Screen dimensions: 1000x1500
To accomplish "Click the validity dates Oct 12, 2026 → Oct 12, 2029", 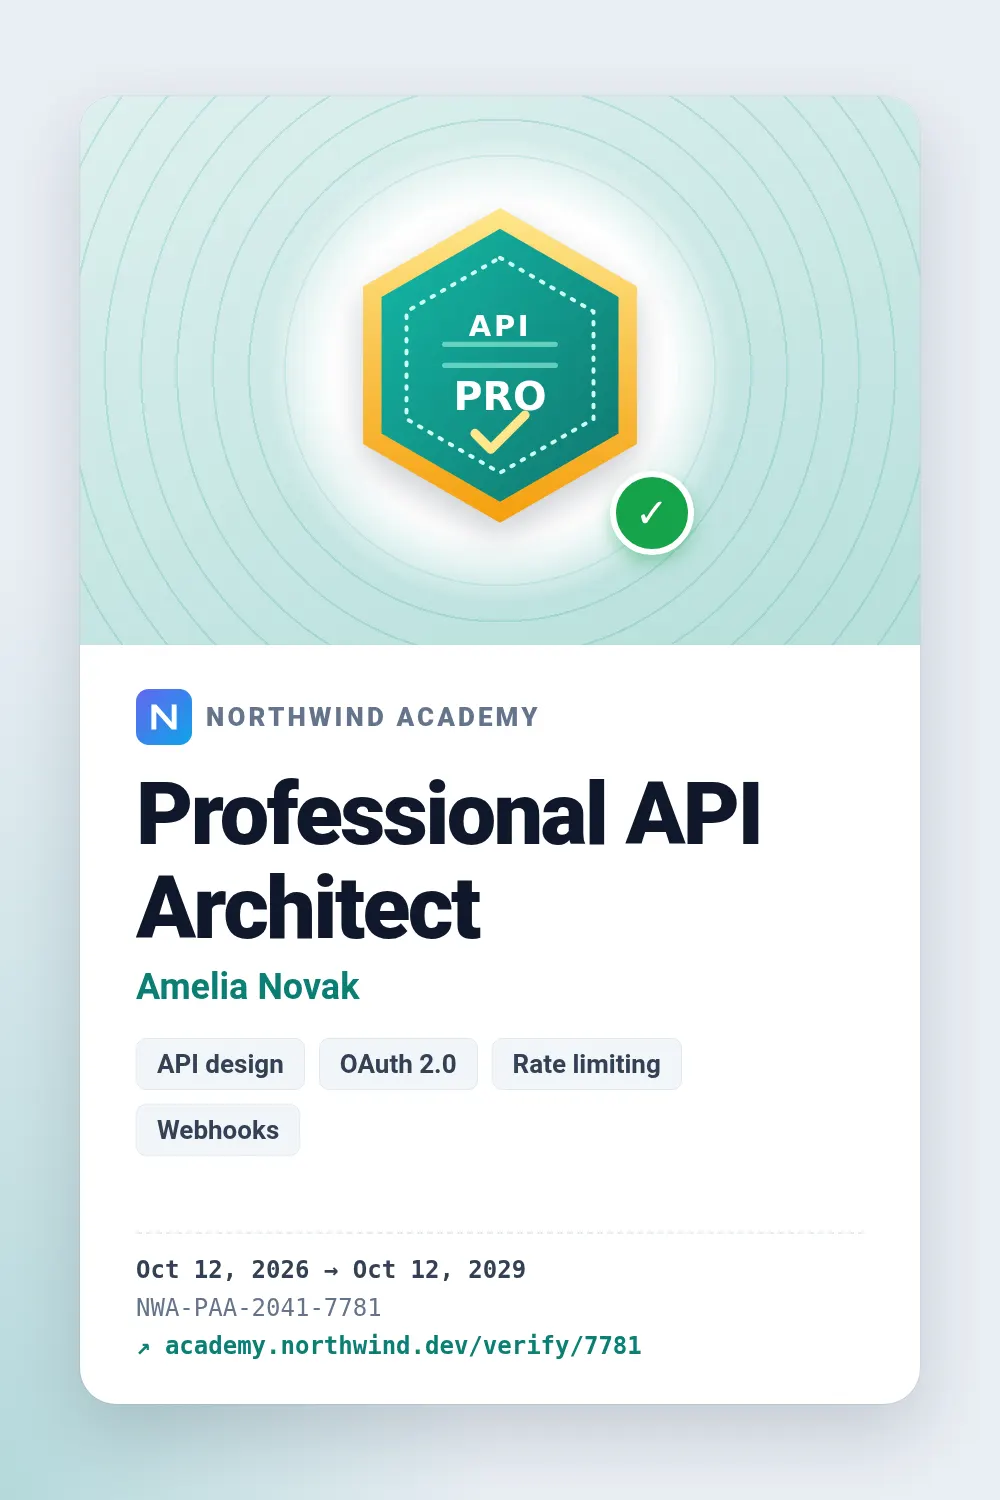I will [x=331, y=1269].
